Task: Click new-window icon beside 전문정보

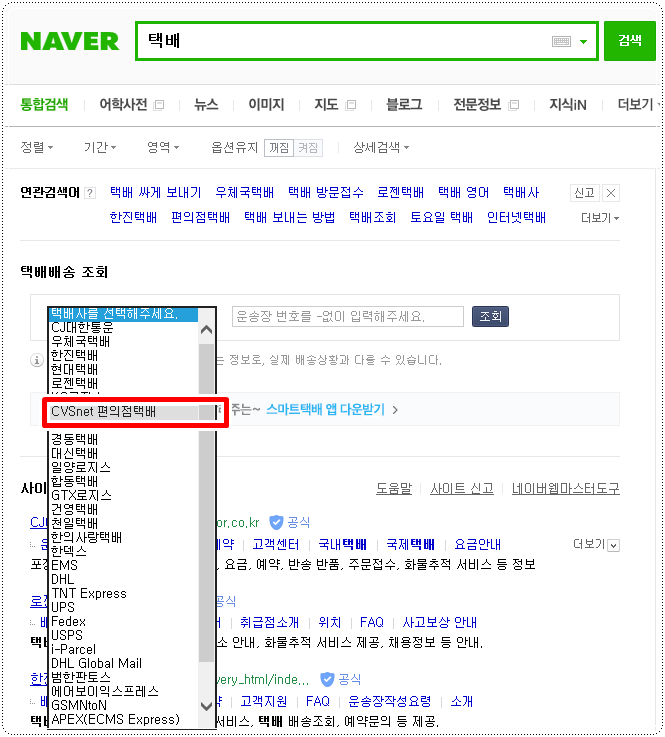Action: coord(514,105)
